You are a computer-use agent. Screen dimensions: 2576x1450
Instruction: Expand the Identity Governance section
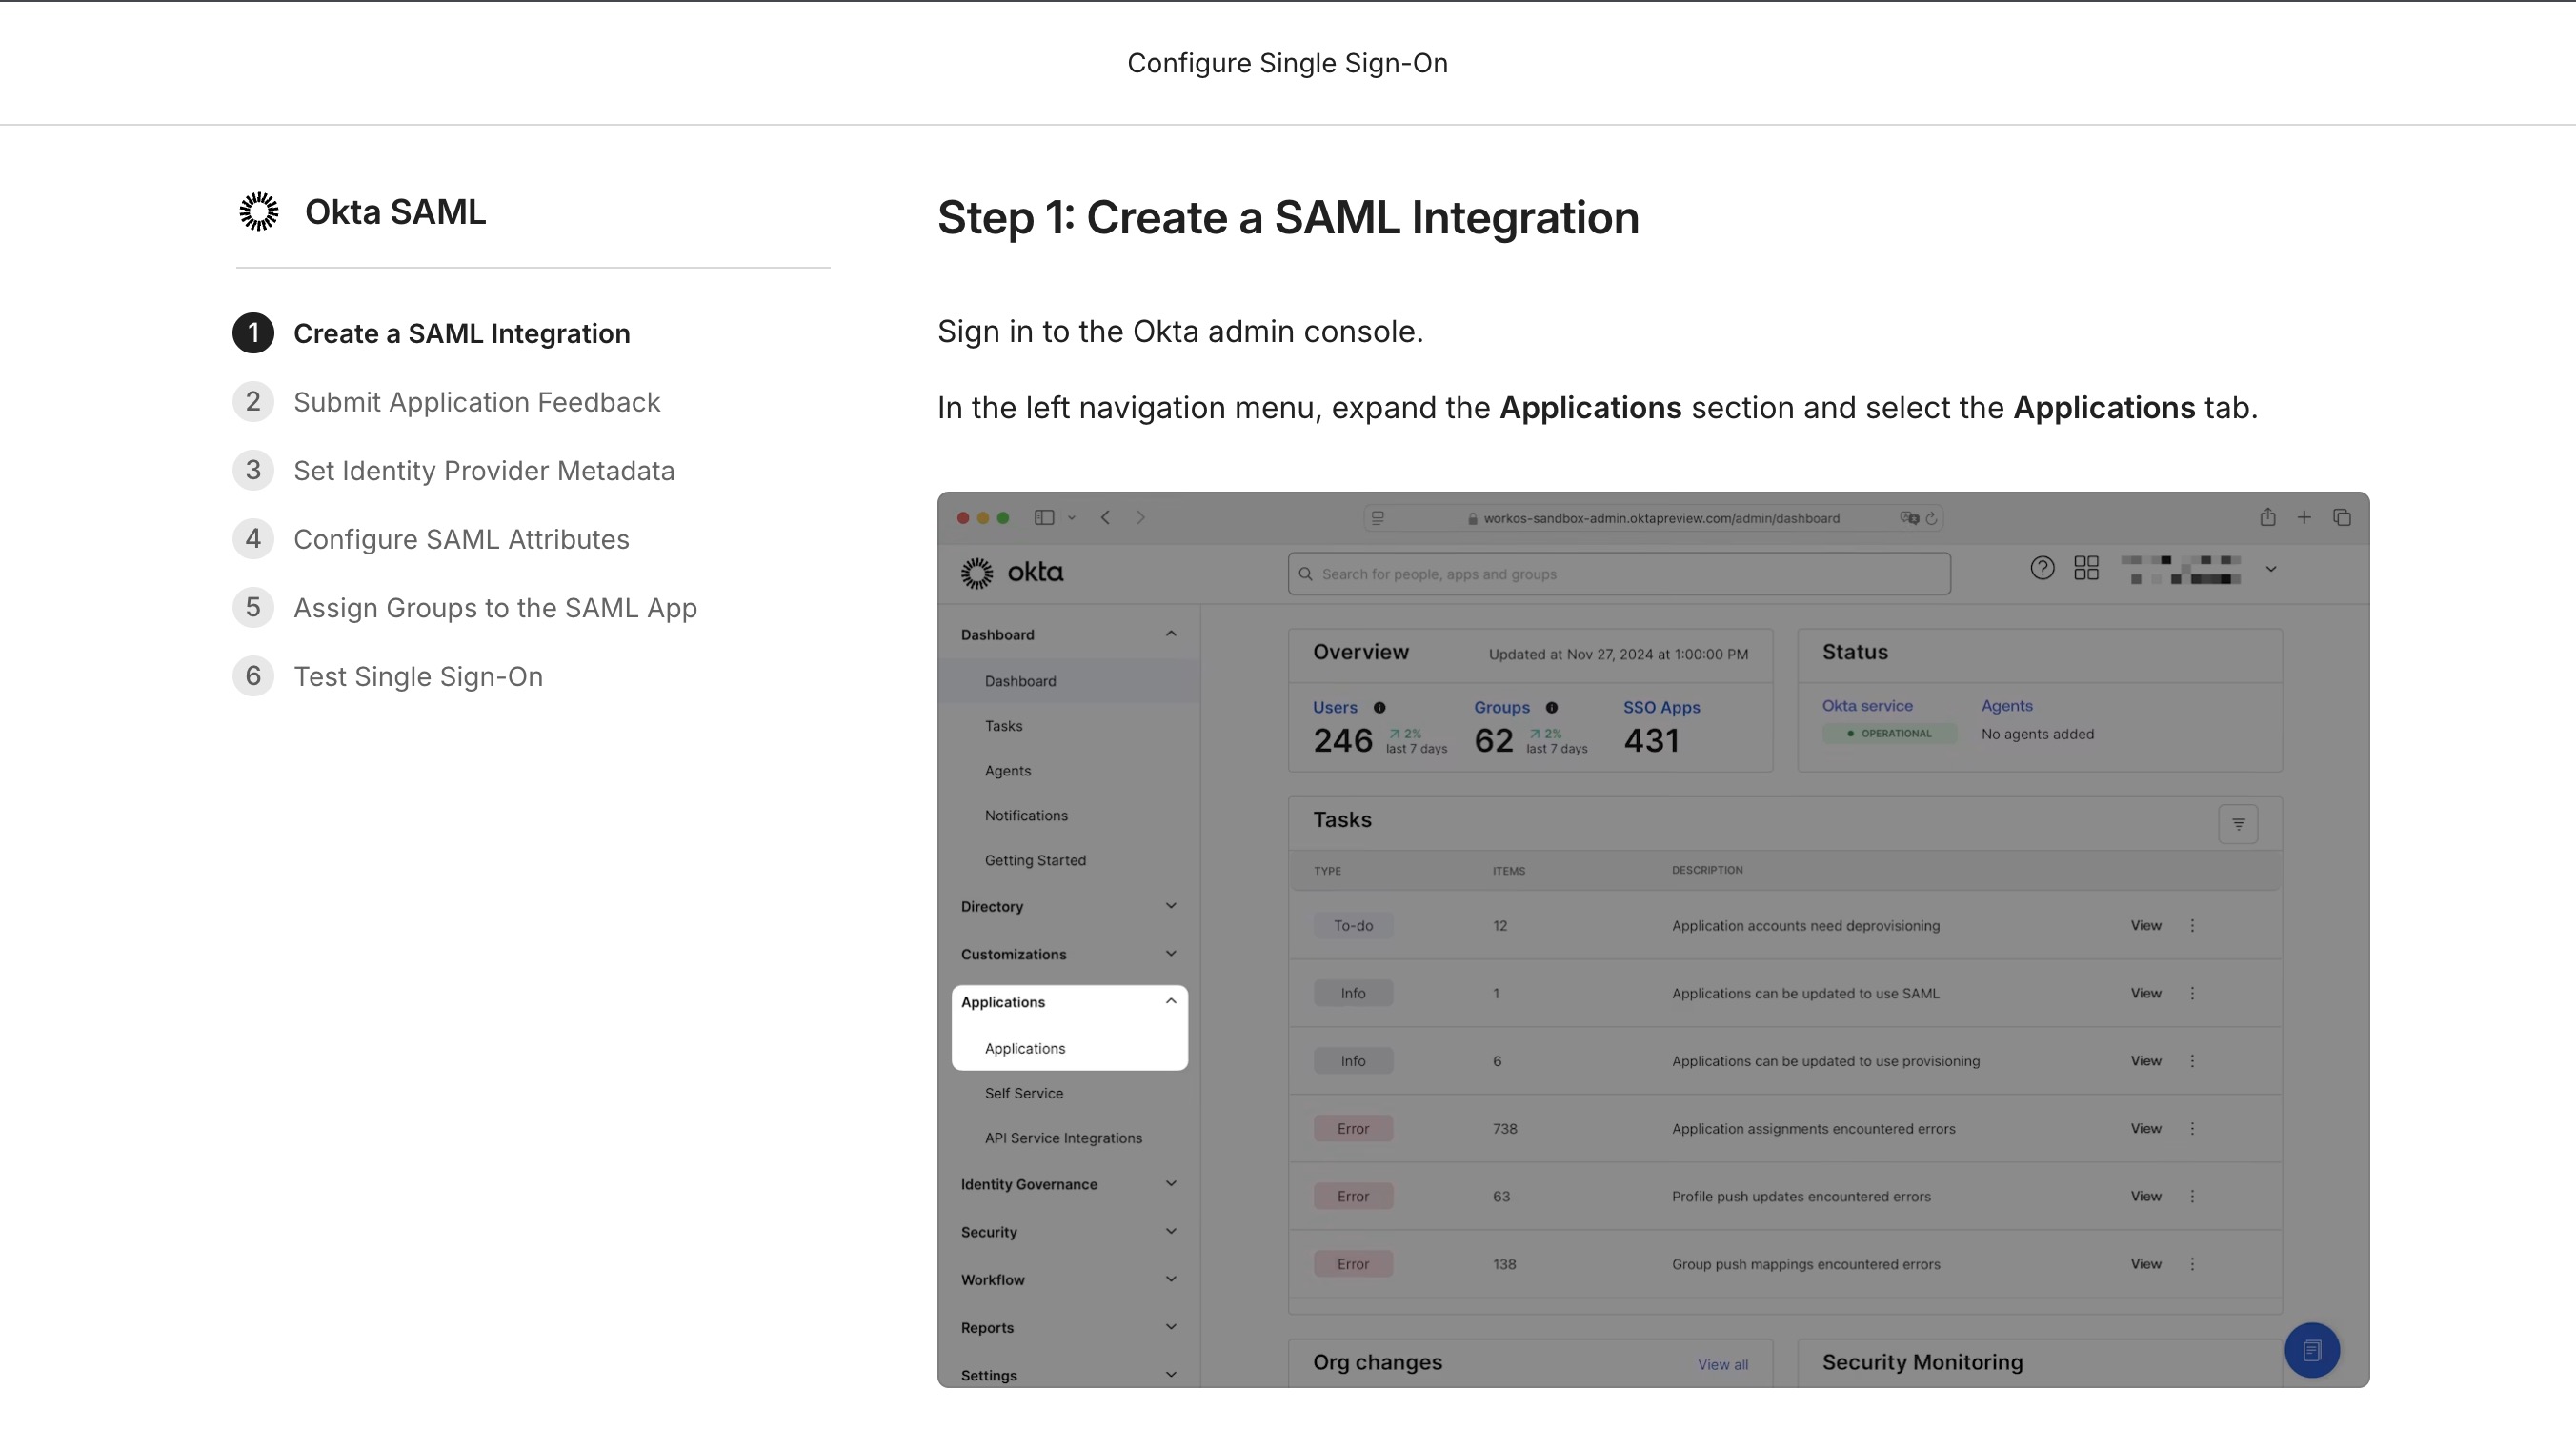pyautogui.click(x=1069, y=1185)
